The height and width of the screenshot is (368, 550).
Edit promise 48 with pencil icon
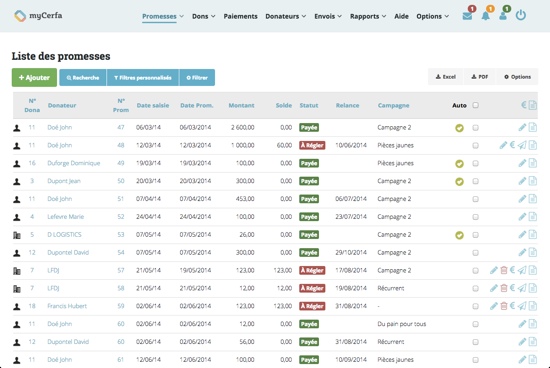pos(503,145)
